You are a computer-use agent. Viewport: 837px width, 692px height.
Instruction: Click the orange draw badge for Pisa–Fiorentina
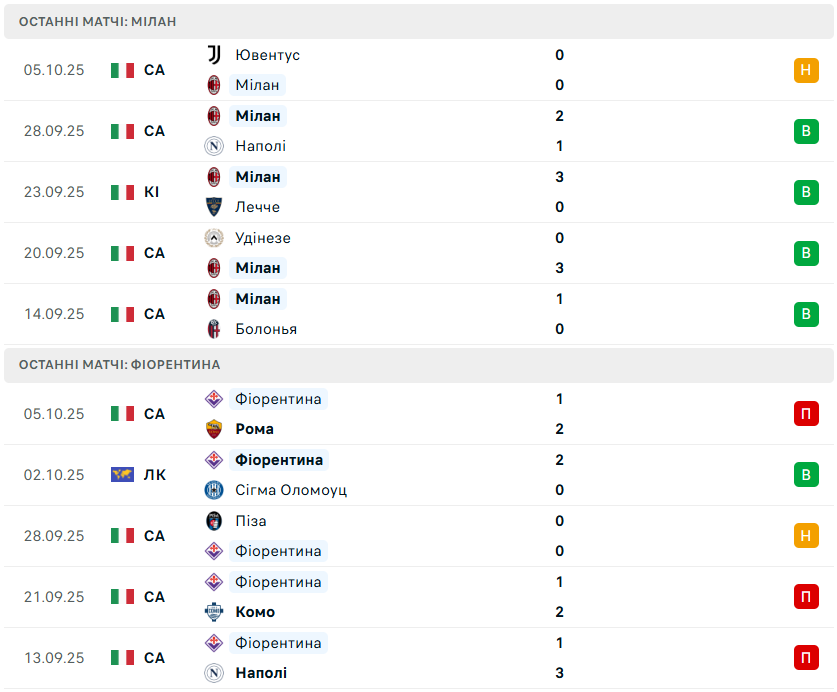point(806,536)
